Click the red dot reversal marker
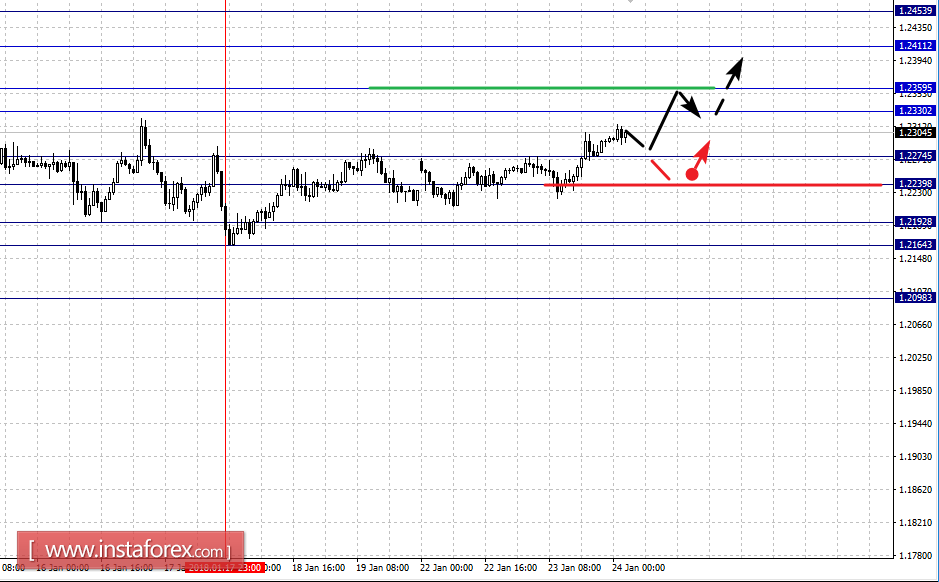Screen dimensions: 939x582 point(692,174)
